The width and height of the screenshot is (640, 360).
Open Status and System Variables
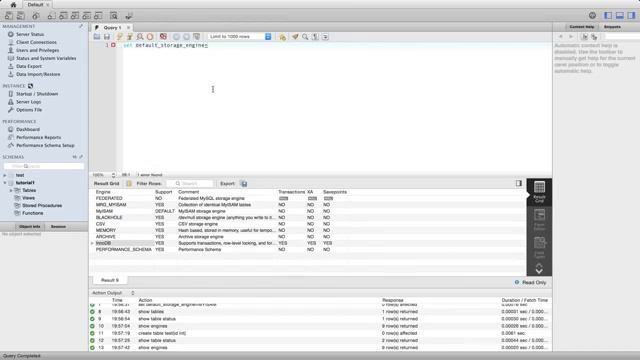[46, 58]
